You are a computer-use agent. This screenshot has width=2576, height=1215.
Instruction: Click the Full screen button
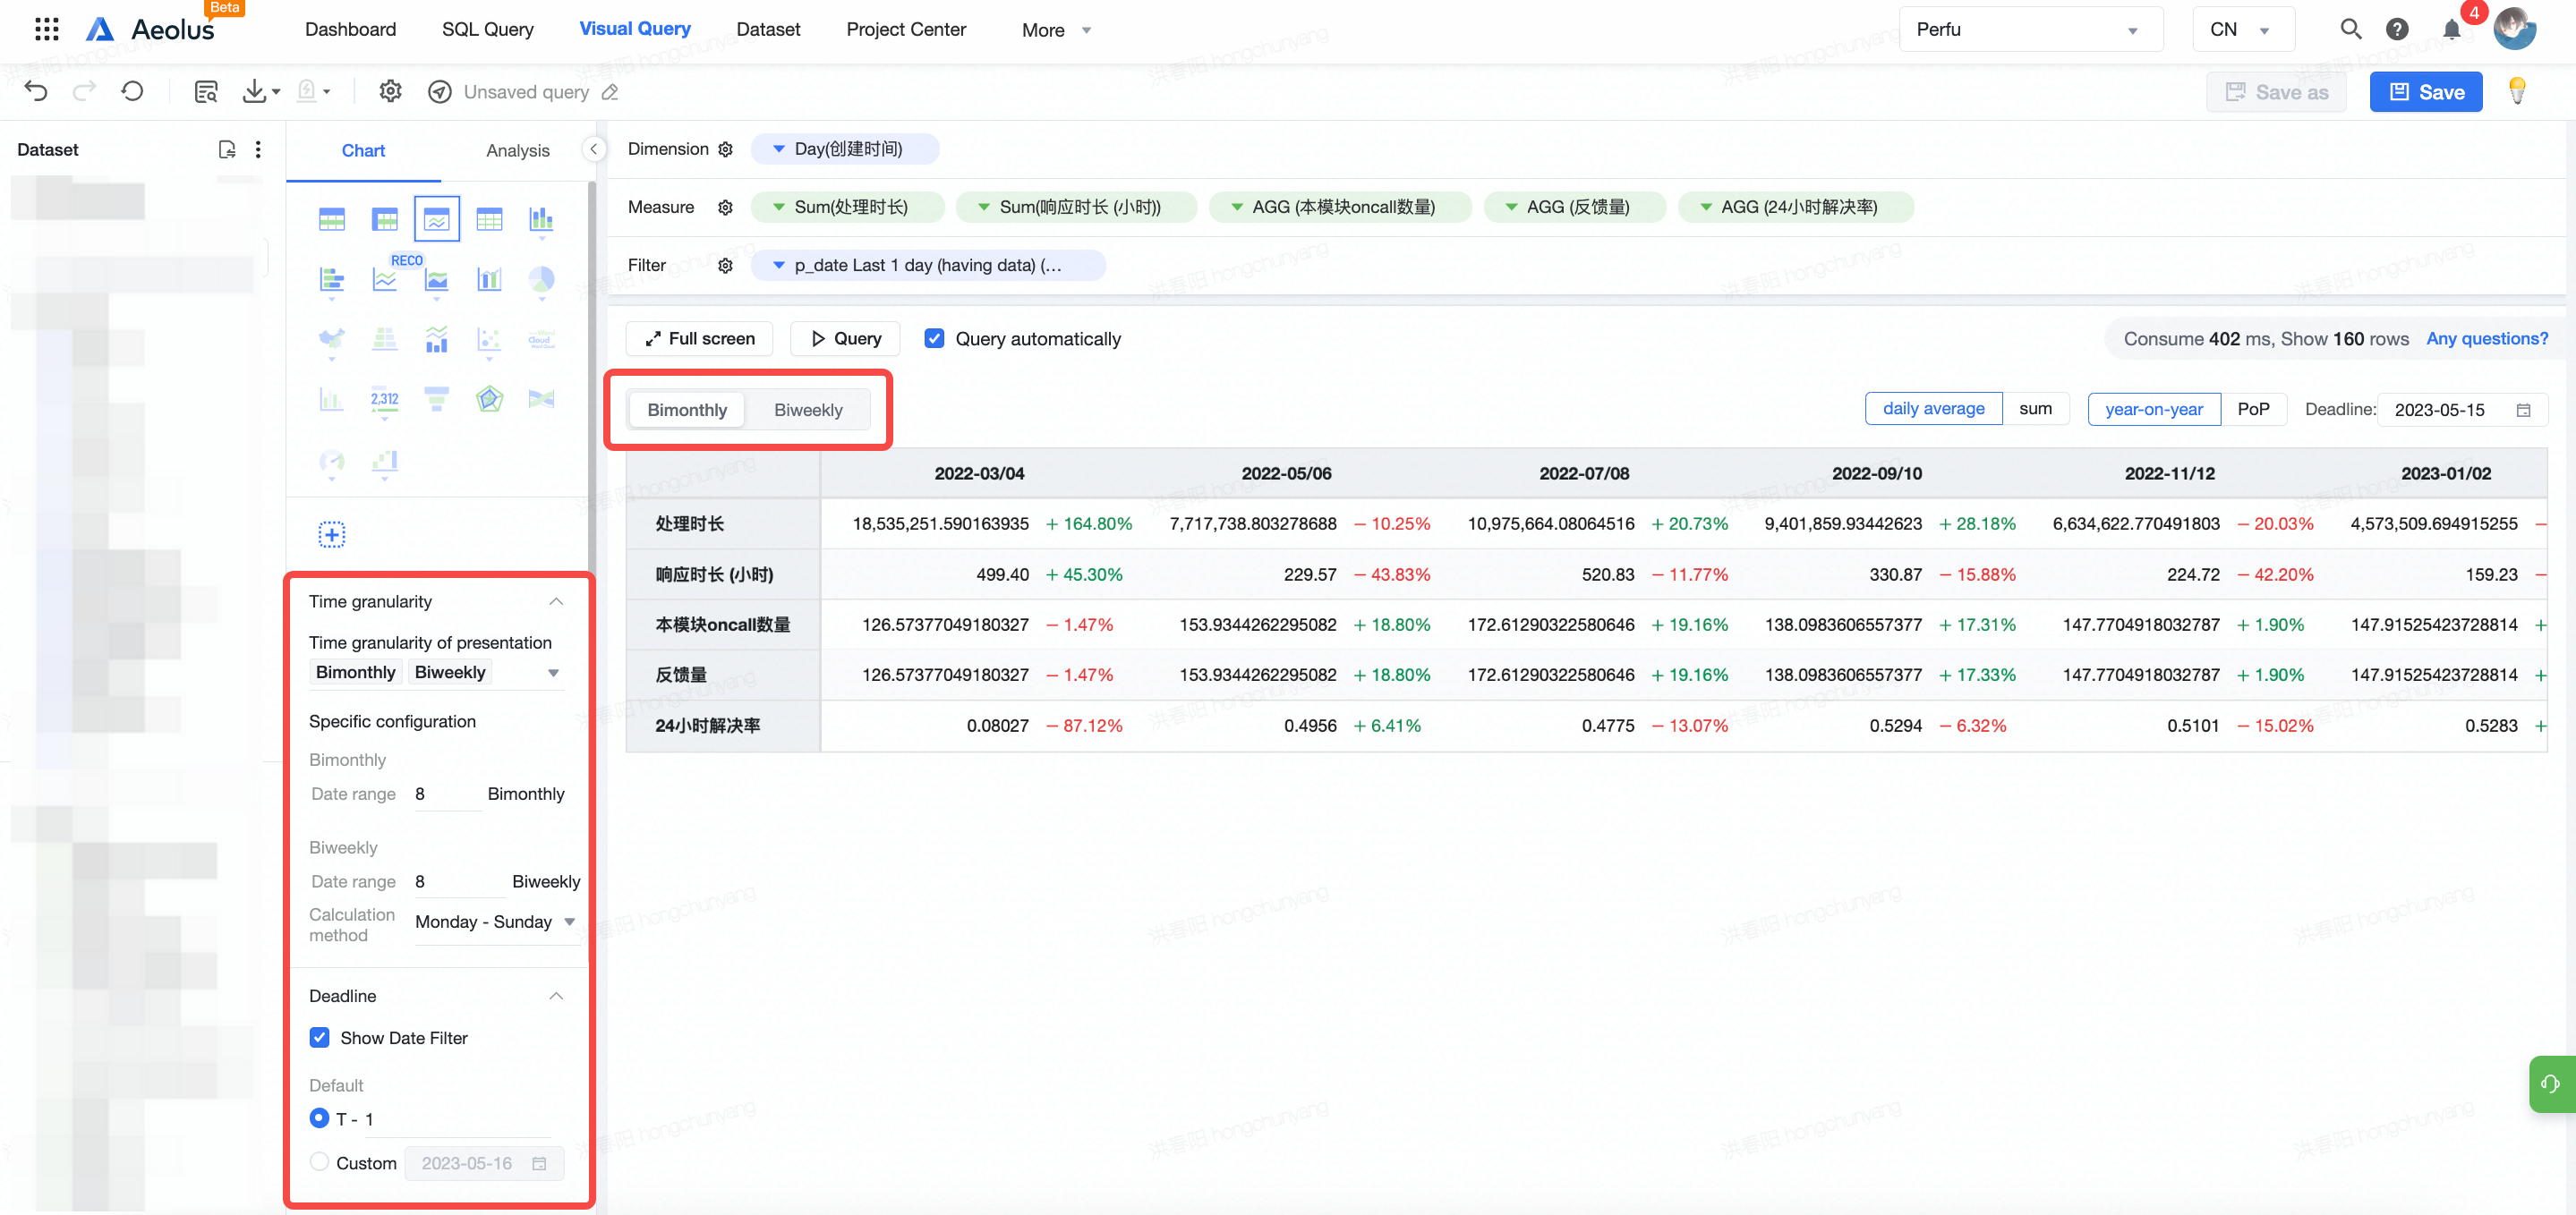(699, 338)
